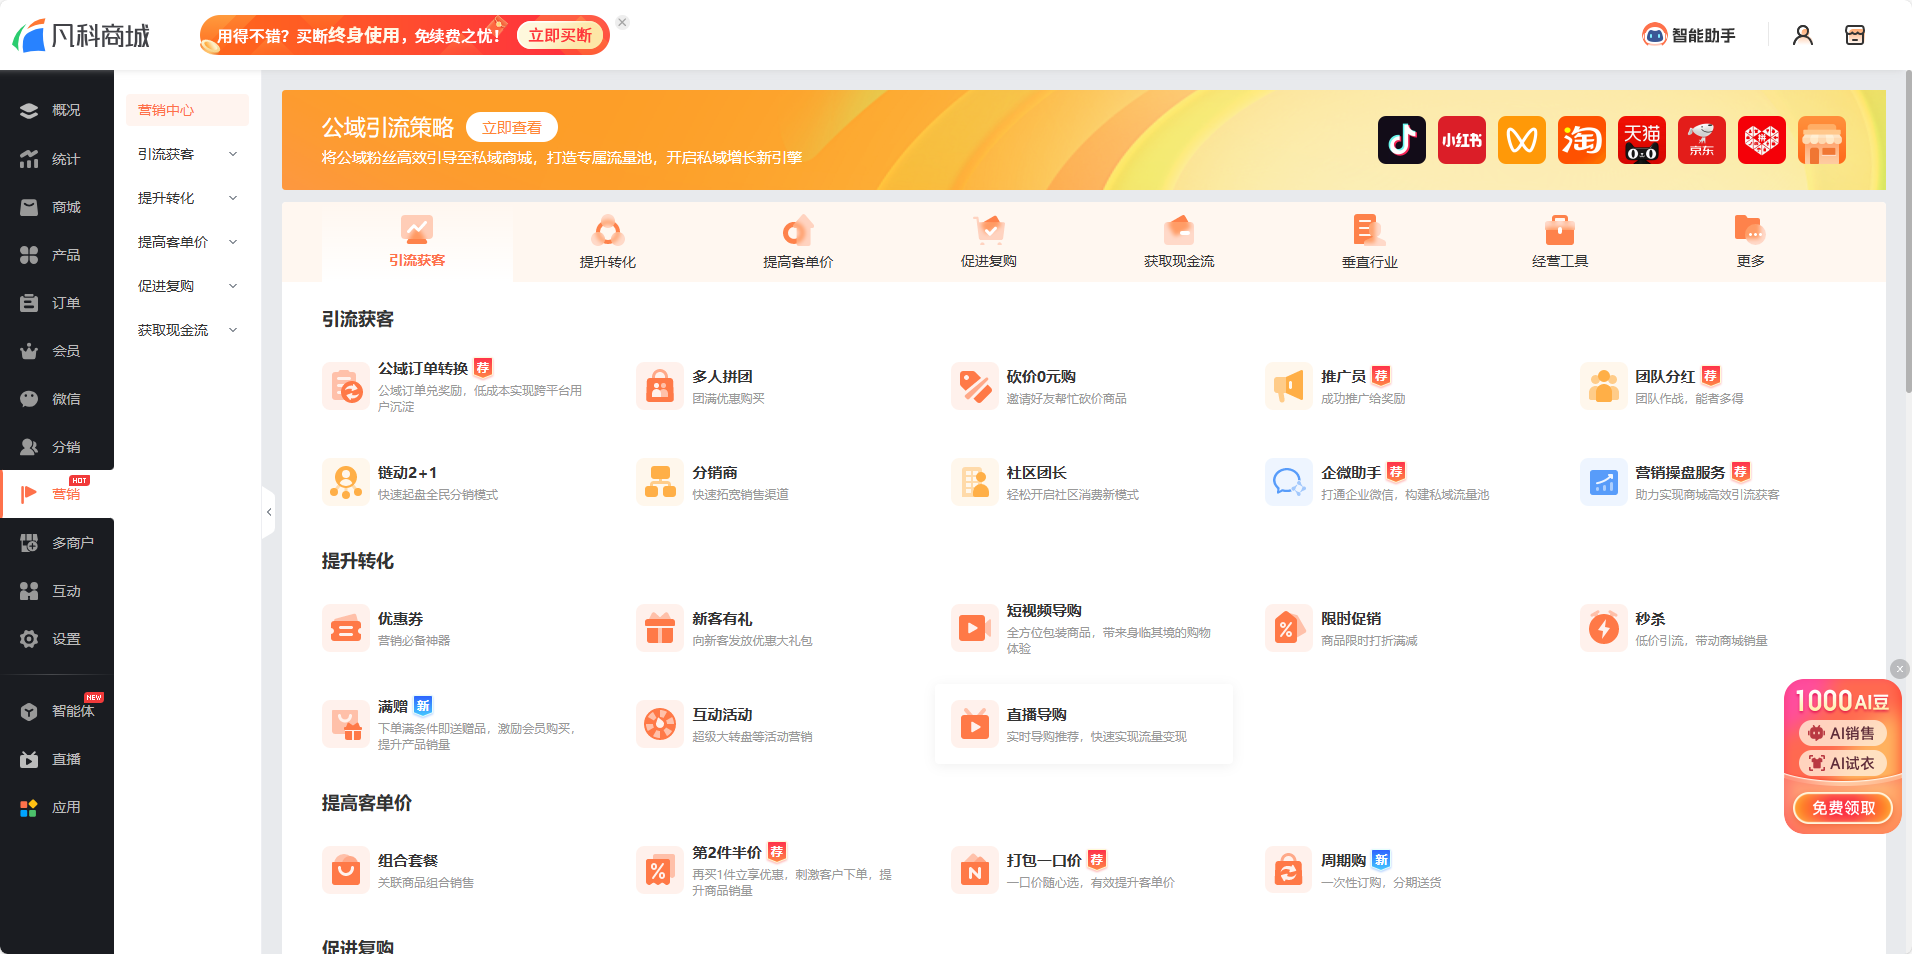Go to 概况 in main navigation
Viewport: 1912px width, 954px height.
tap(57, 110)
